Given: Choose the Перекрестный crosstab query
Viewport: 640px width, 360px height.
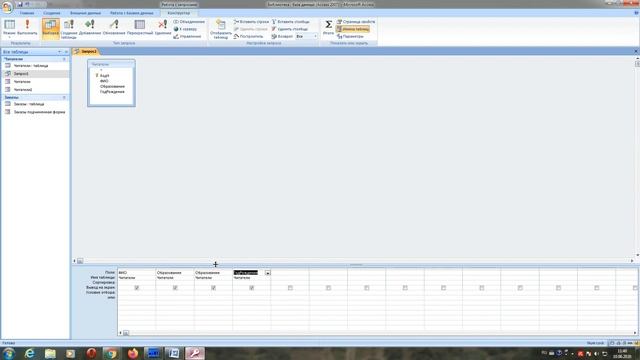Looking at the screenshot, I should [x=140, y=27].
